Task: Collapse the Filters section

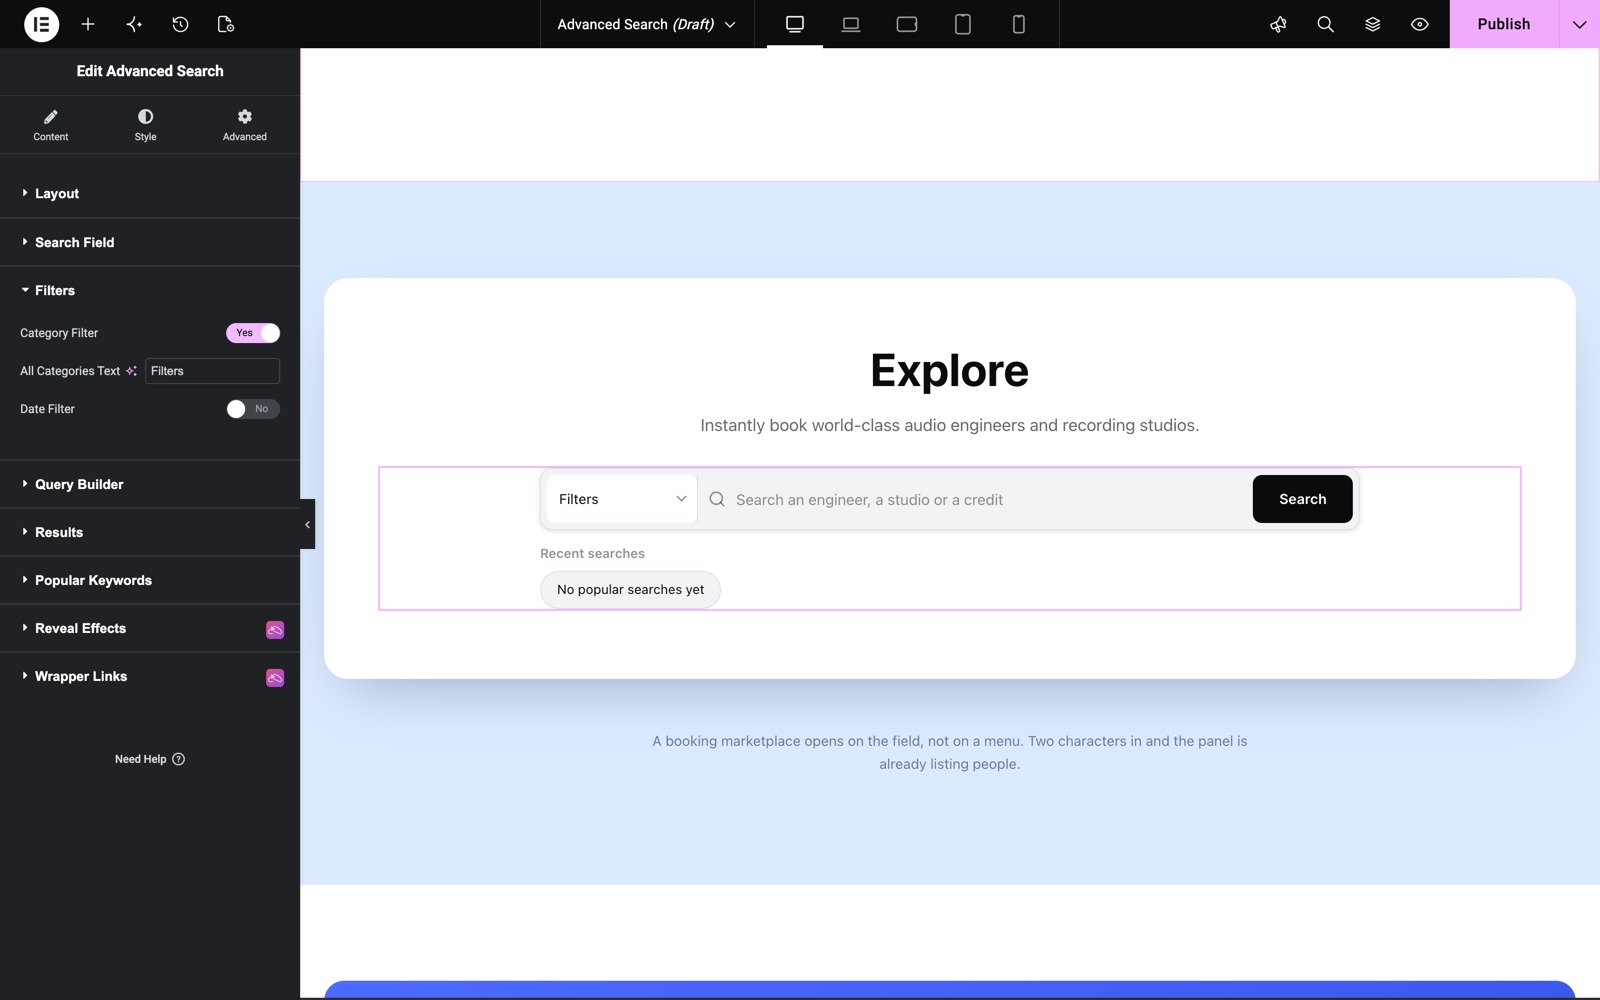Action: pyautogui.click(x=150, y=290)
